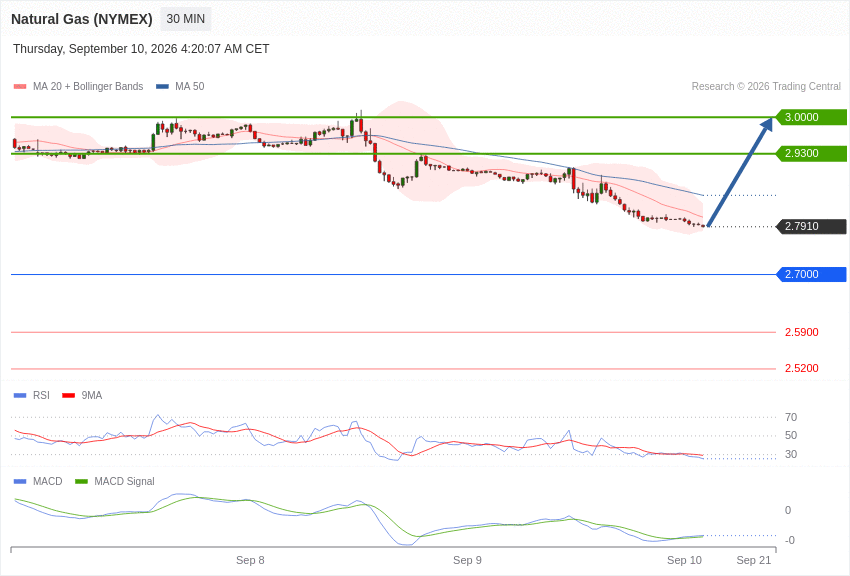The image size is (850, 576).
Task: Click the 2.5900 red support level label
Action: coord(802,332)
